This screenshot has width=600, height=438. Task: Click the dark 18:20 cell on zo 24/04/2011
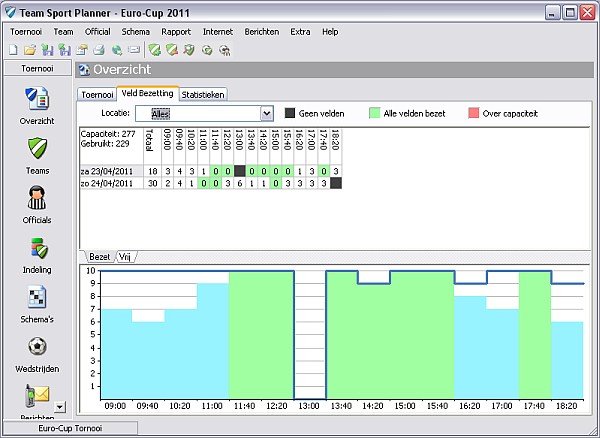pyautogui.click(x=336, y=183)
